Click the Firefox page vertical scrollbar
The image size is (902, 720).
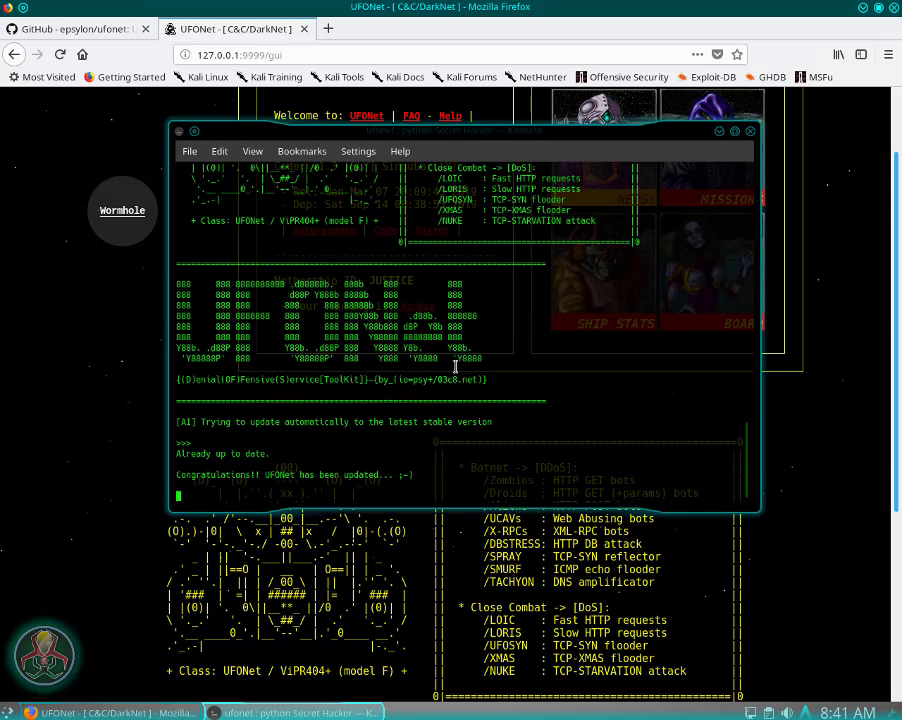point(896,331)
